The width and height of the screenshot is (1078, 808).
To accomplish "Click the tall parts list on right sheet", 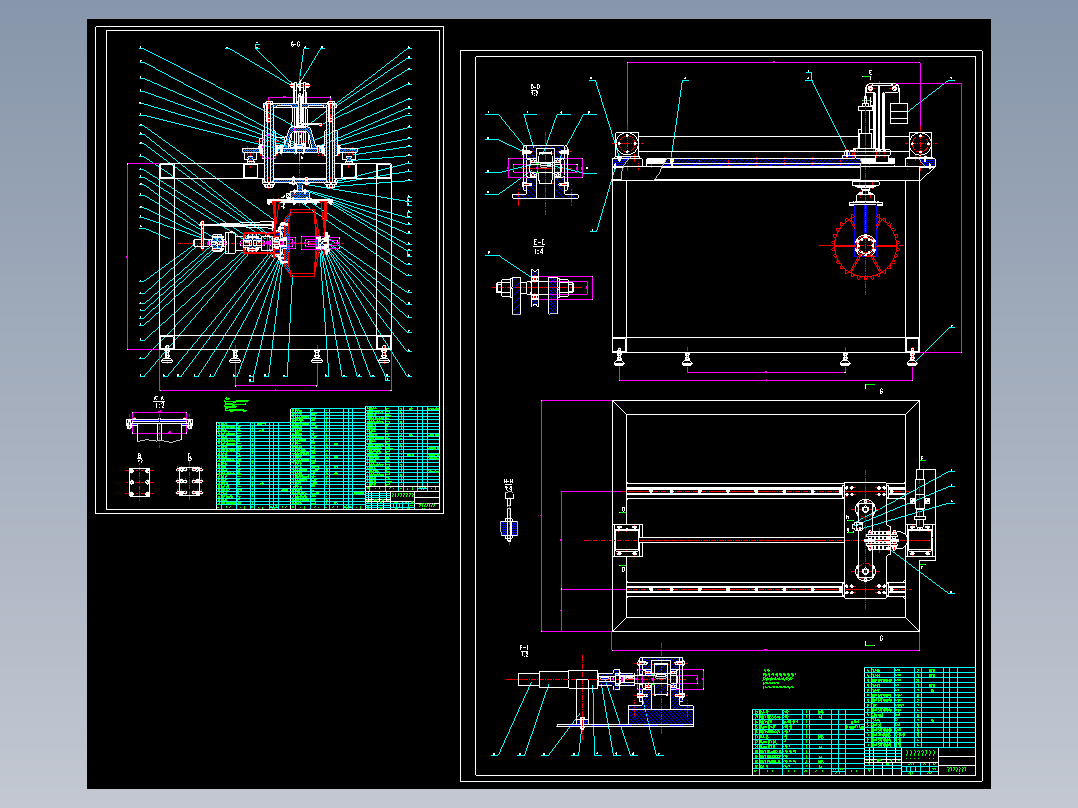I will (x=919, y=707).
